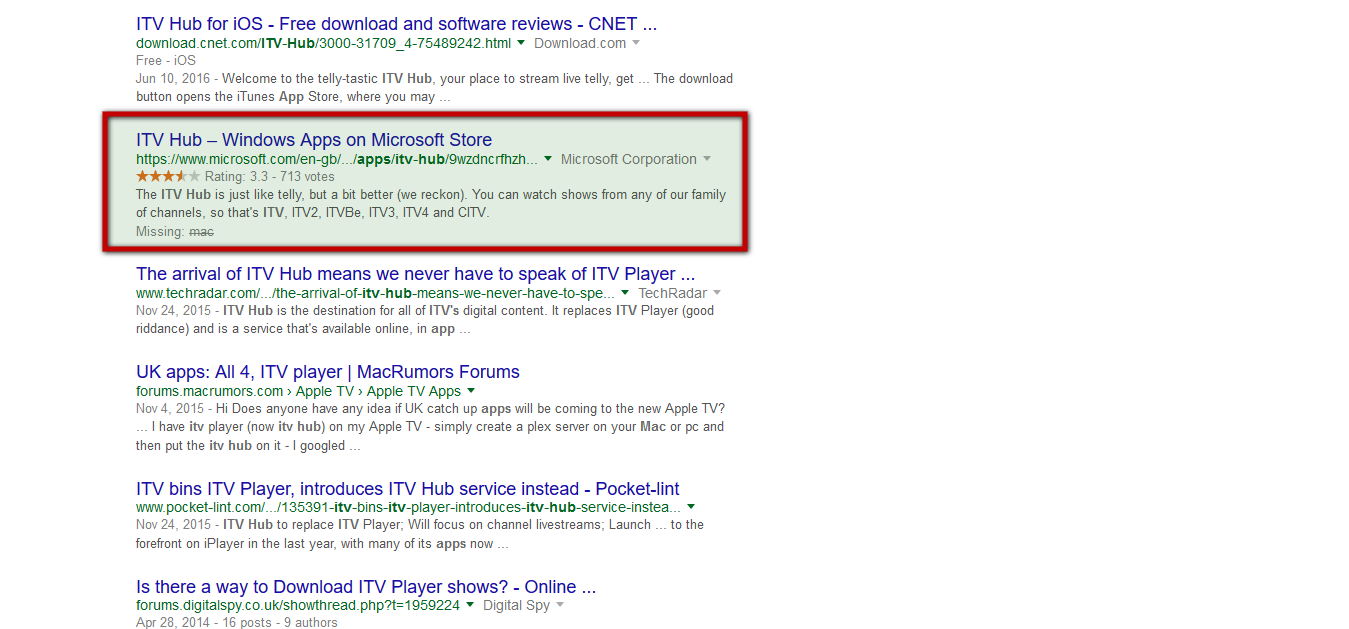Click the pocket-lint.com green URL text

(408, 507)
